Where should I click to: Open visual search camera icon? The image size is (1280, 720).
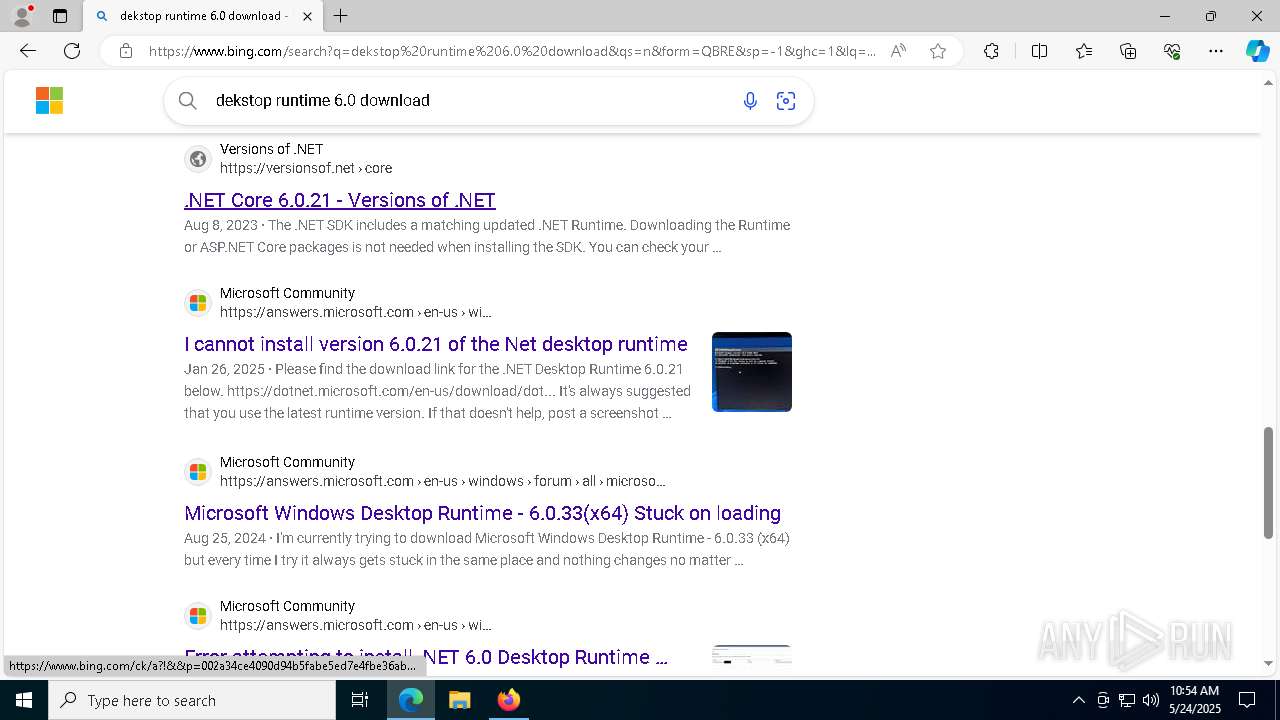click(786, 100)
